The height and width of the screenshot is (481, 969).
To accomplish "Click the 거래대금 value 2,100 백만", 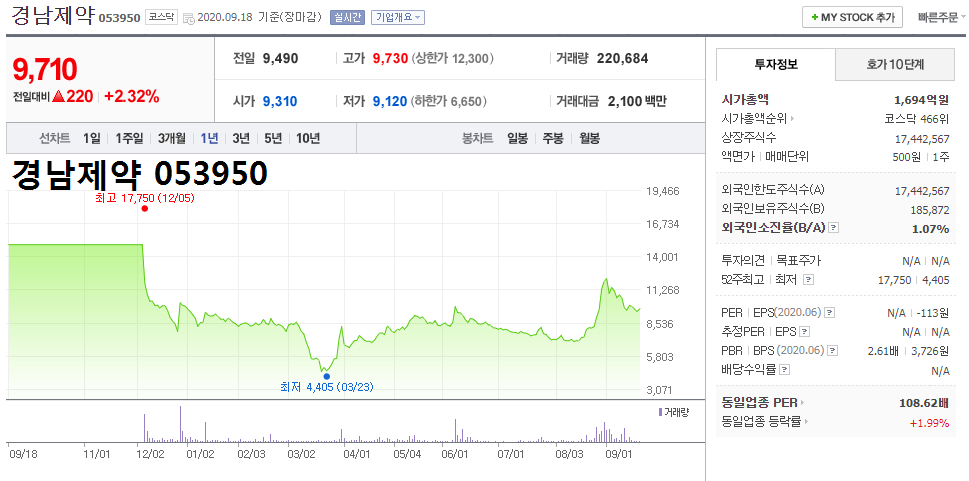I will point(637,101).
